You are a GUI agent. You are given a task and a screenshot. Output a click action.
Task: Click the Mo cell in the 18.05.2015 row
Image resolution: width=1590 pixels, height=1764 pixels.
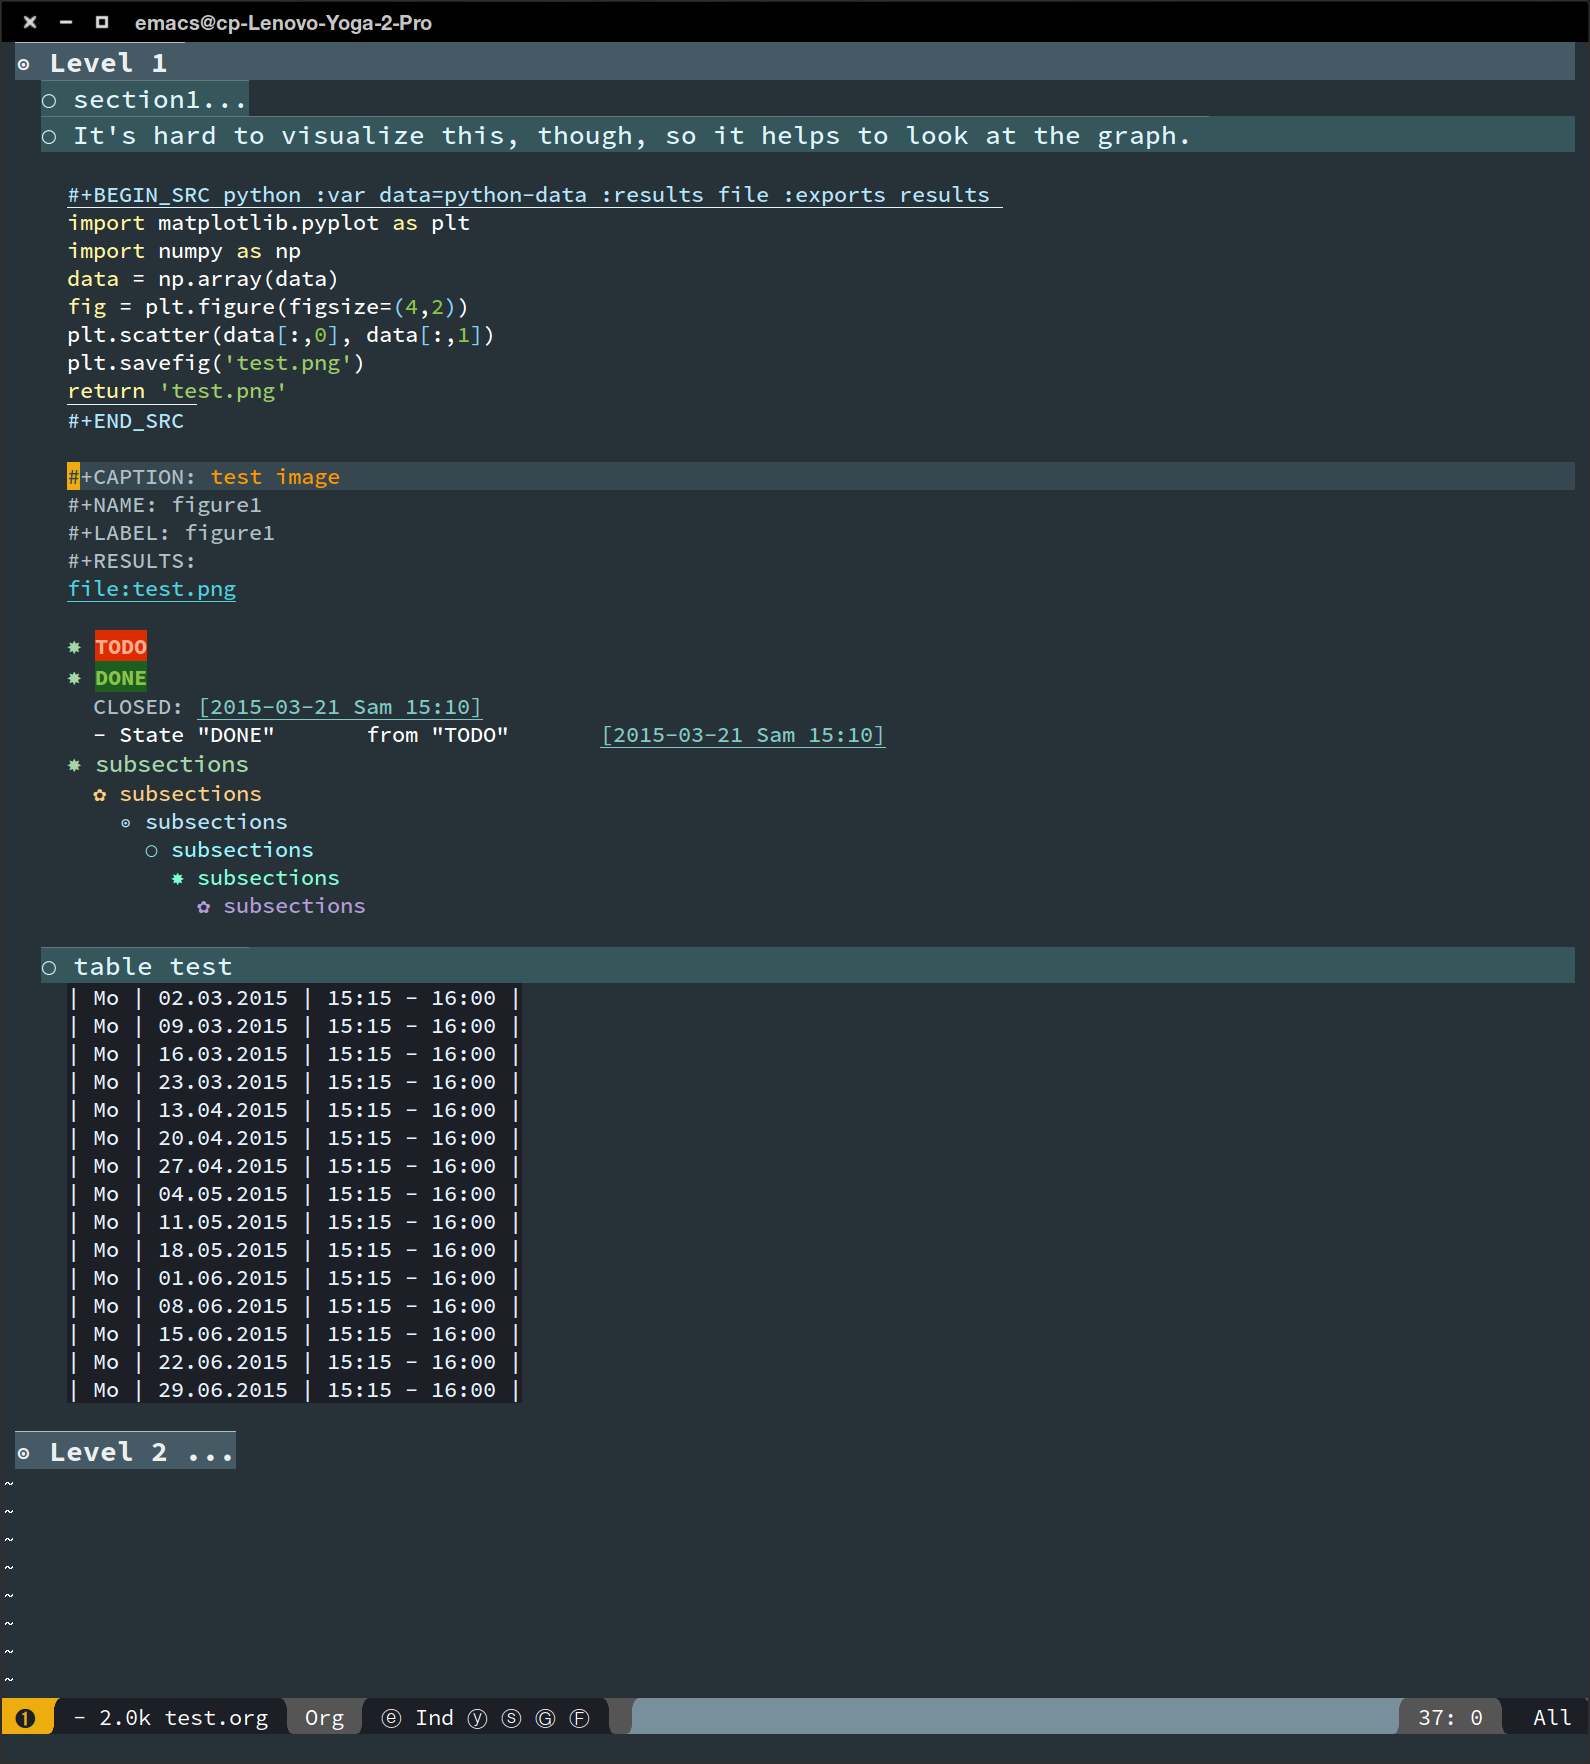coord(106,1250)
